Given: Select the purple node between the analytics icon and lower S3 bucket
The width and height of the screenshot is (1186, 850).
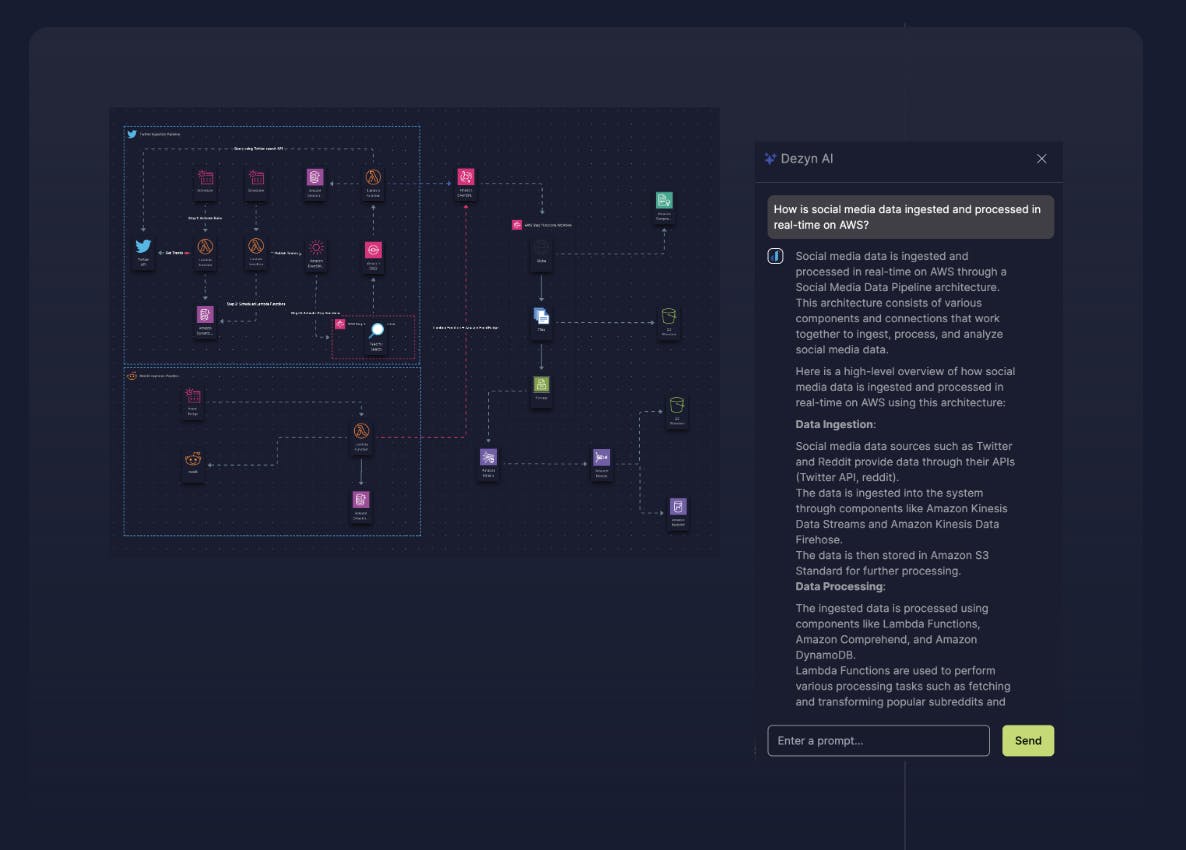Looking at the screenshot, I should tap(601, 457).
